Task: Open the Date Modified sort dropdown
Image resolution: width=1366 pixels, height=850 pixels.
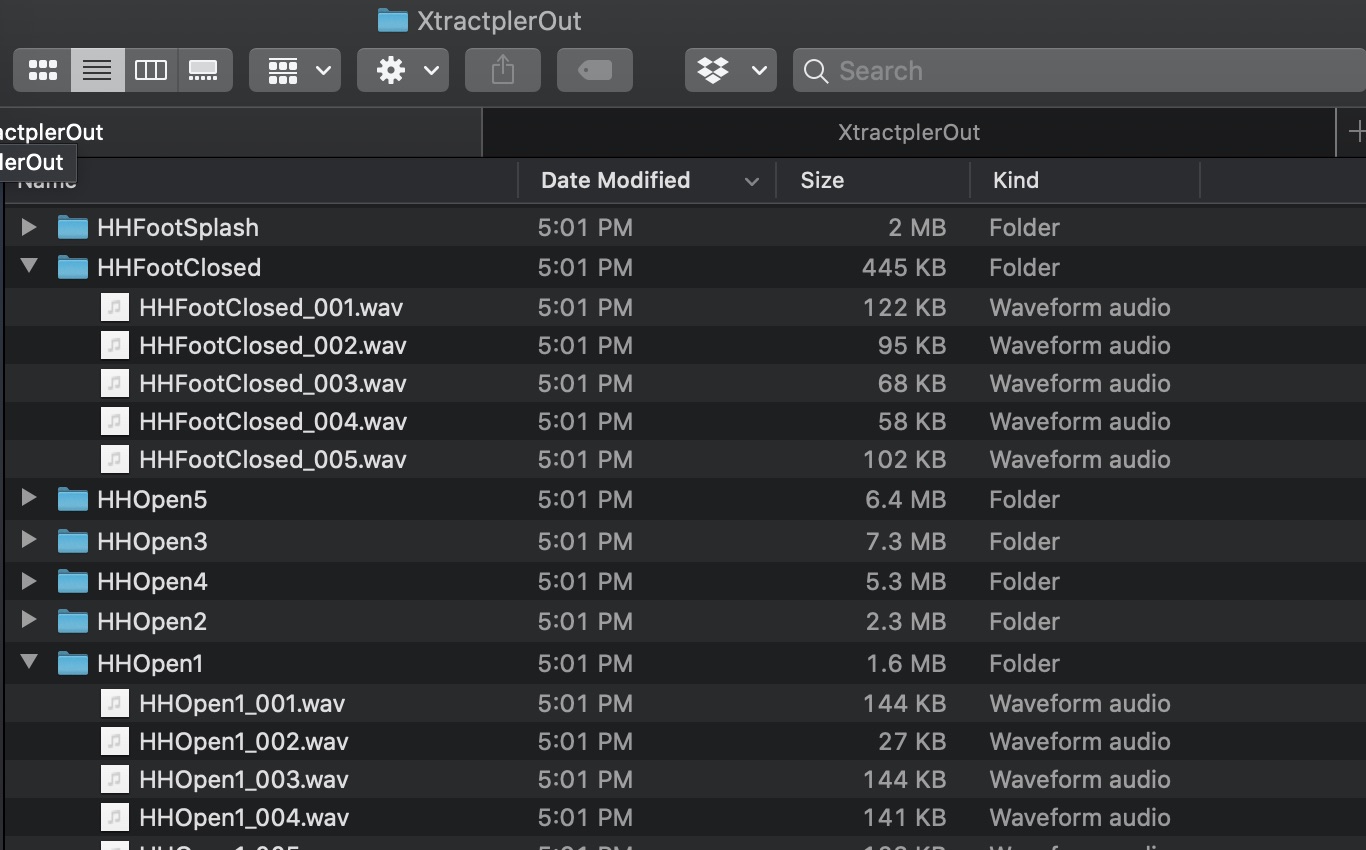Action: pos(751,181)
